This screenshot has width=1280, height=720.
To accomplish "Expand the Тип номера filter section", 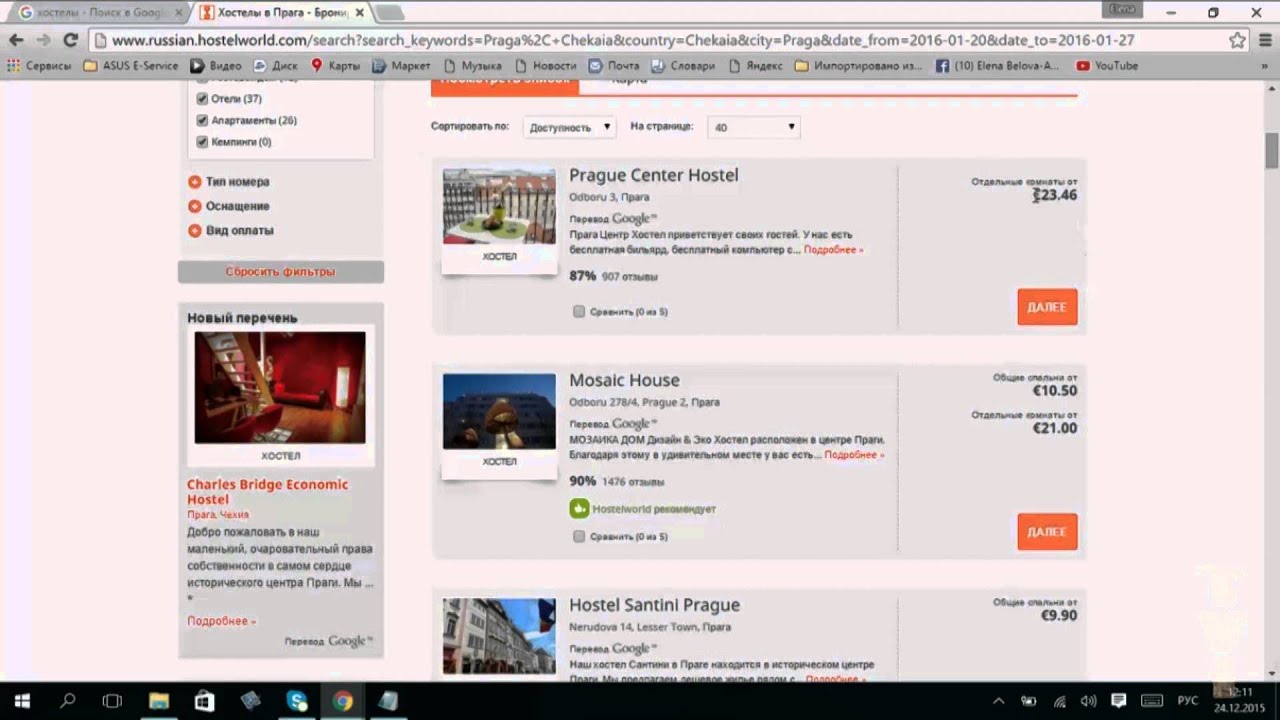I will click(228, 182).
